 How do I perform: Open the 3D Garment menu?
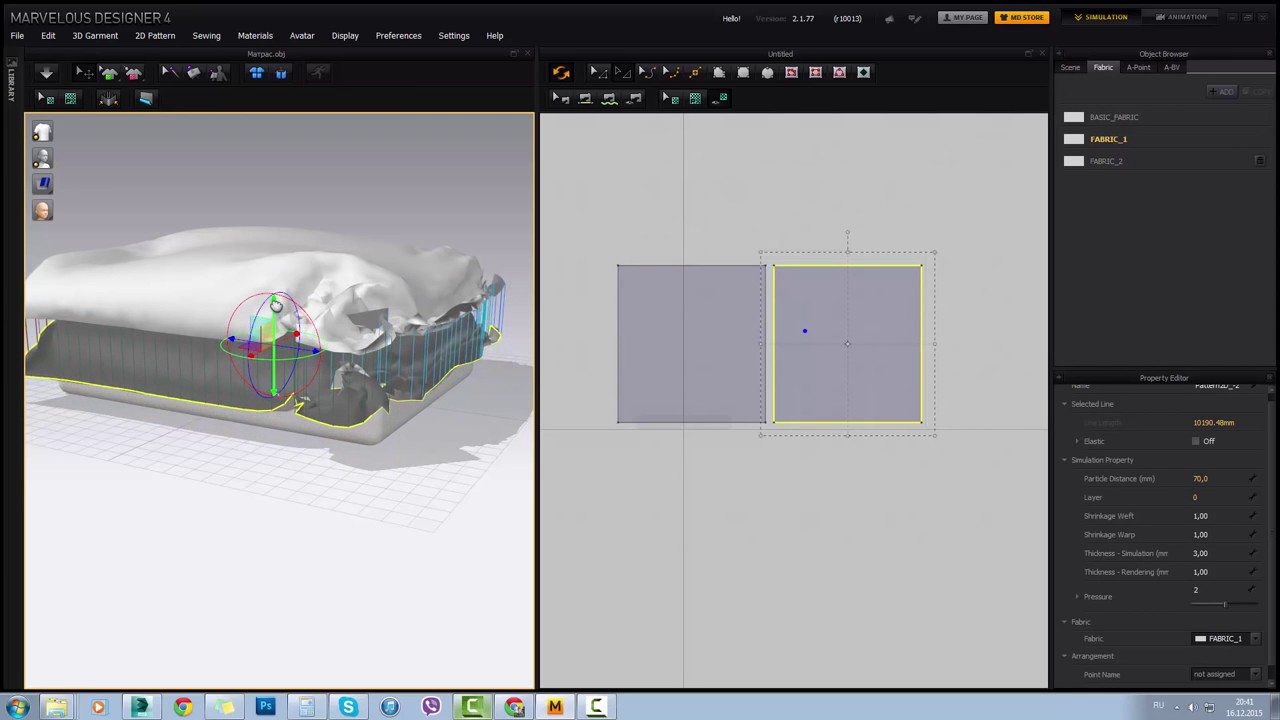tap(95, 36)
